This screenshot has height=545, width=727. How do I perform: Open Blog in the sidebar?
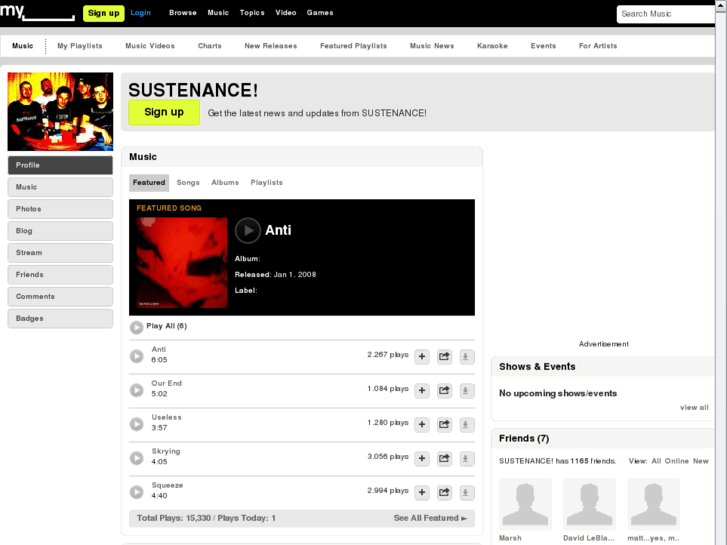[x=60, y=231]
